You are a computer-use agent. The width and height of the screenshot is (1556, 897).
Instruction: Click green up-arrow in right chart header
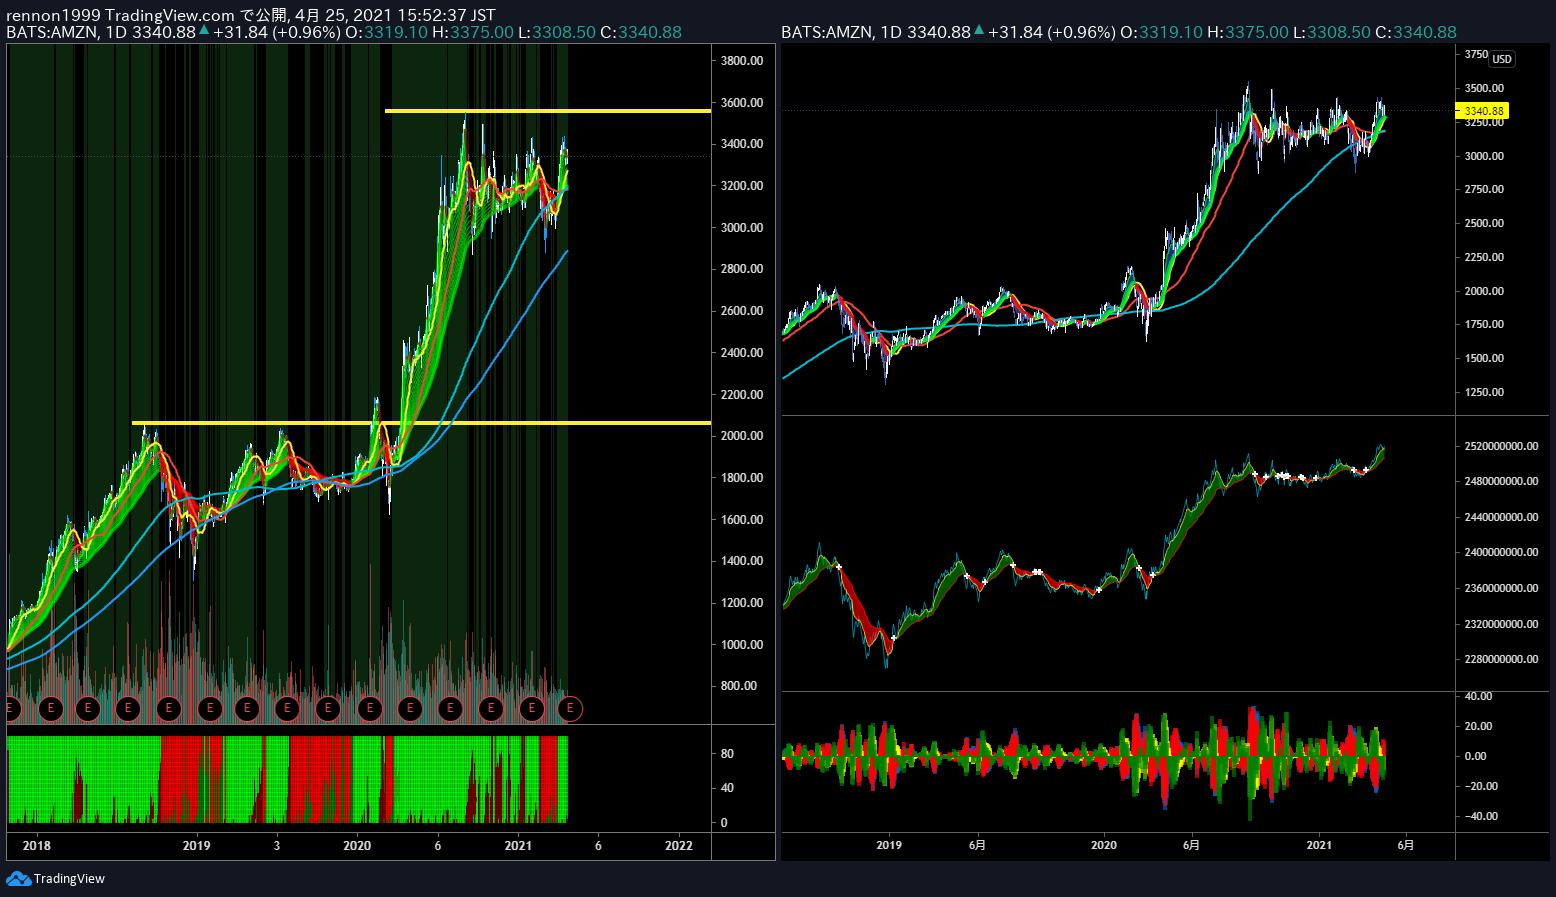(x=979, y=31)
